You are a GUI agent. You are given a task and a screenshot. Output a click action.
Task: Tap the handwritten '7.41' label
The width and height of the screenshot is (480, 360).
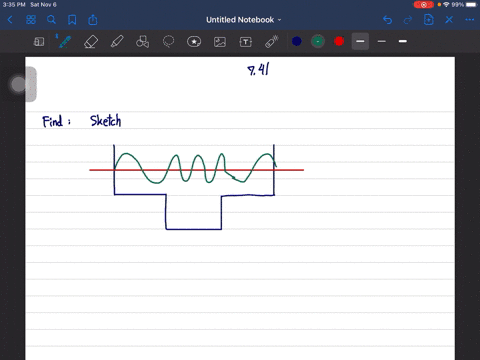259,70
